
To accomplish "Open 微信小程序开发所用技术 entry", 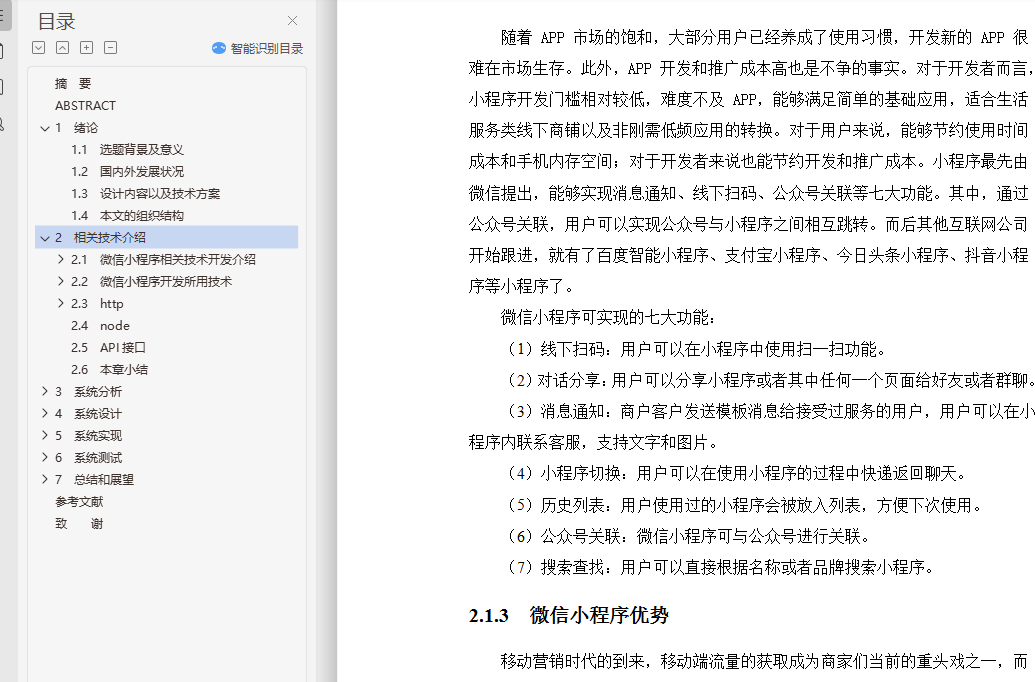I will pyautogui.click(x=166, y=281).
